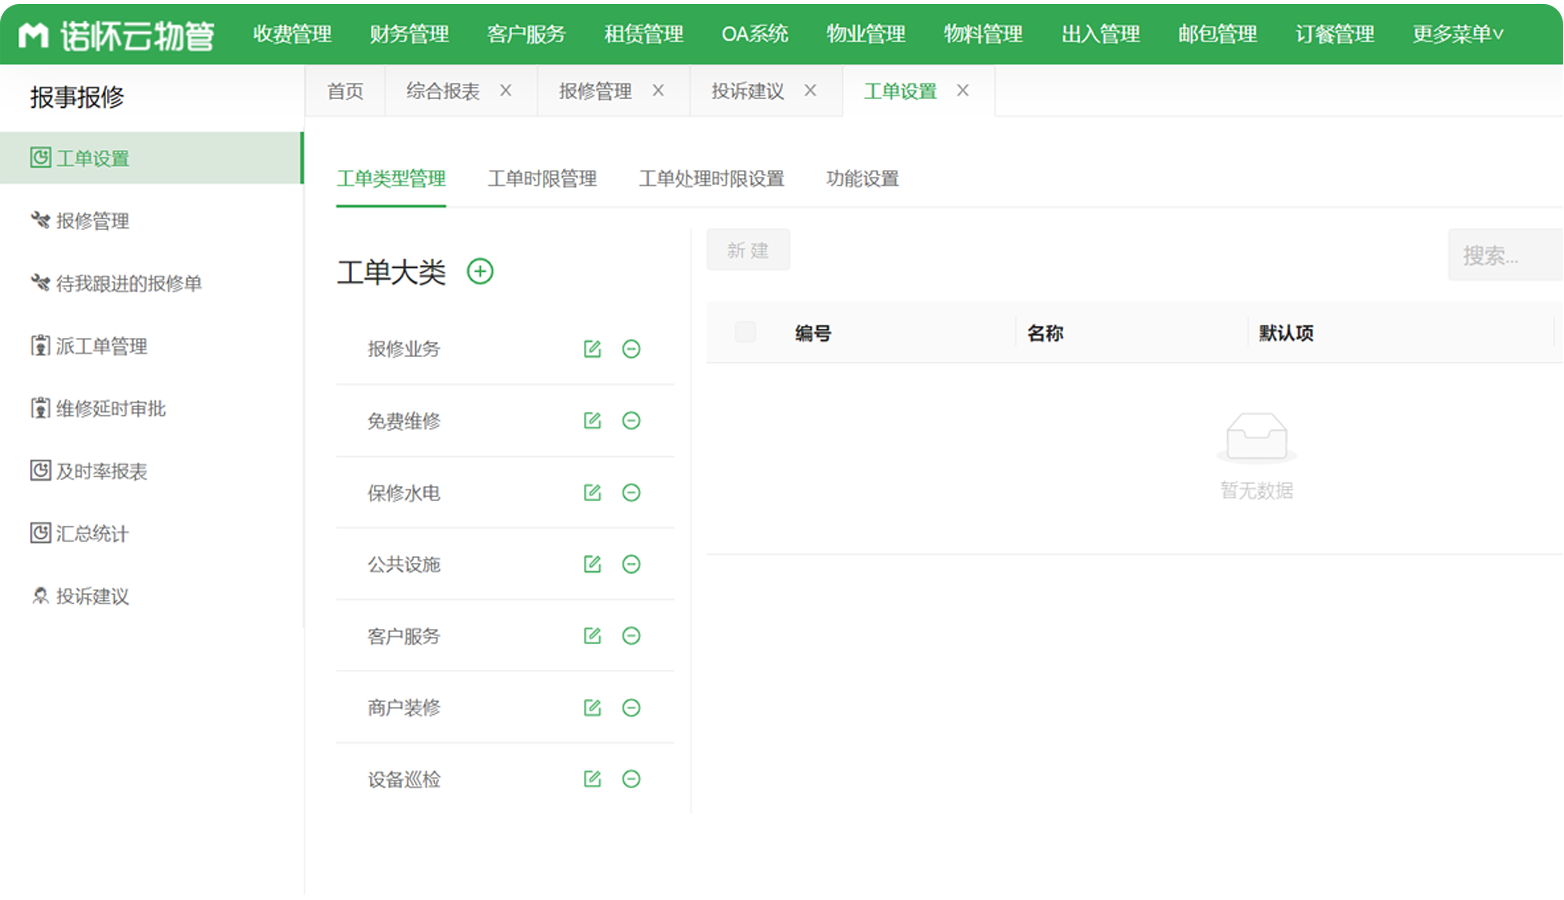Click the 新建 button
Screen dimensions: 1564x900
(748, 250)
